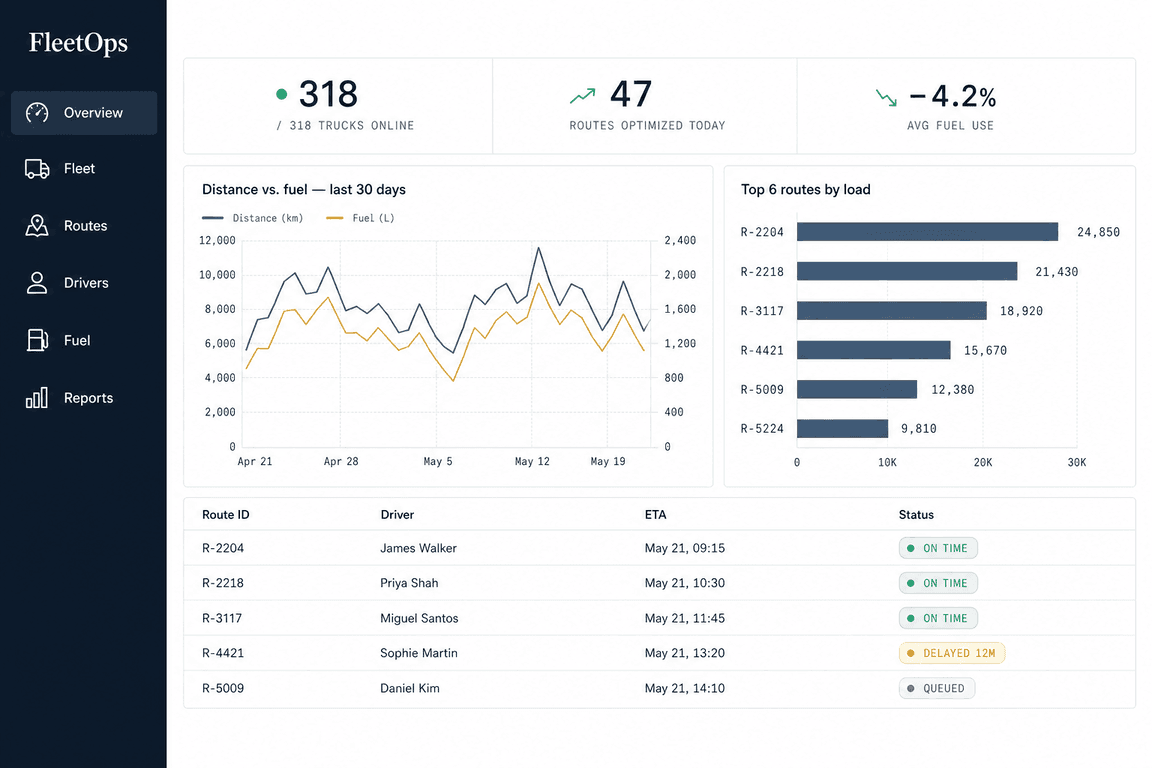Viewport: 1152px width, 768px height.
Task: Sort by the Driver column header
Action: coord(397,514)
